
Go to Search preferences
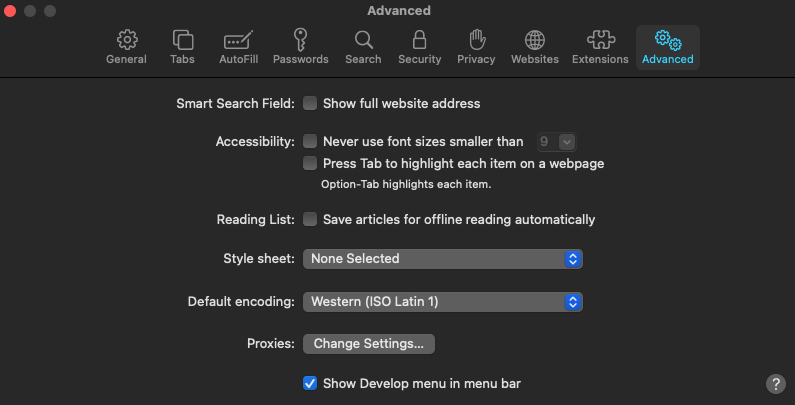coord(363,48)
